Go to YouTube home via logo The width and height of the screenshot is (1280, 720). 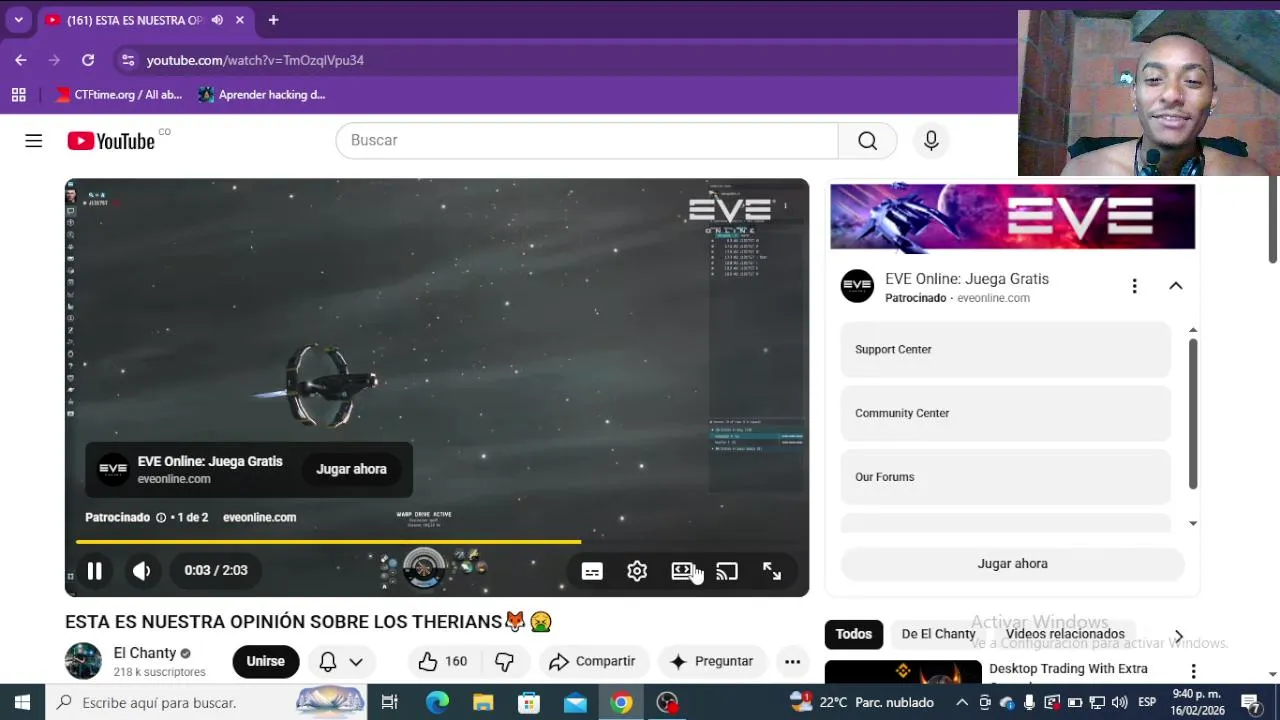111,141
